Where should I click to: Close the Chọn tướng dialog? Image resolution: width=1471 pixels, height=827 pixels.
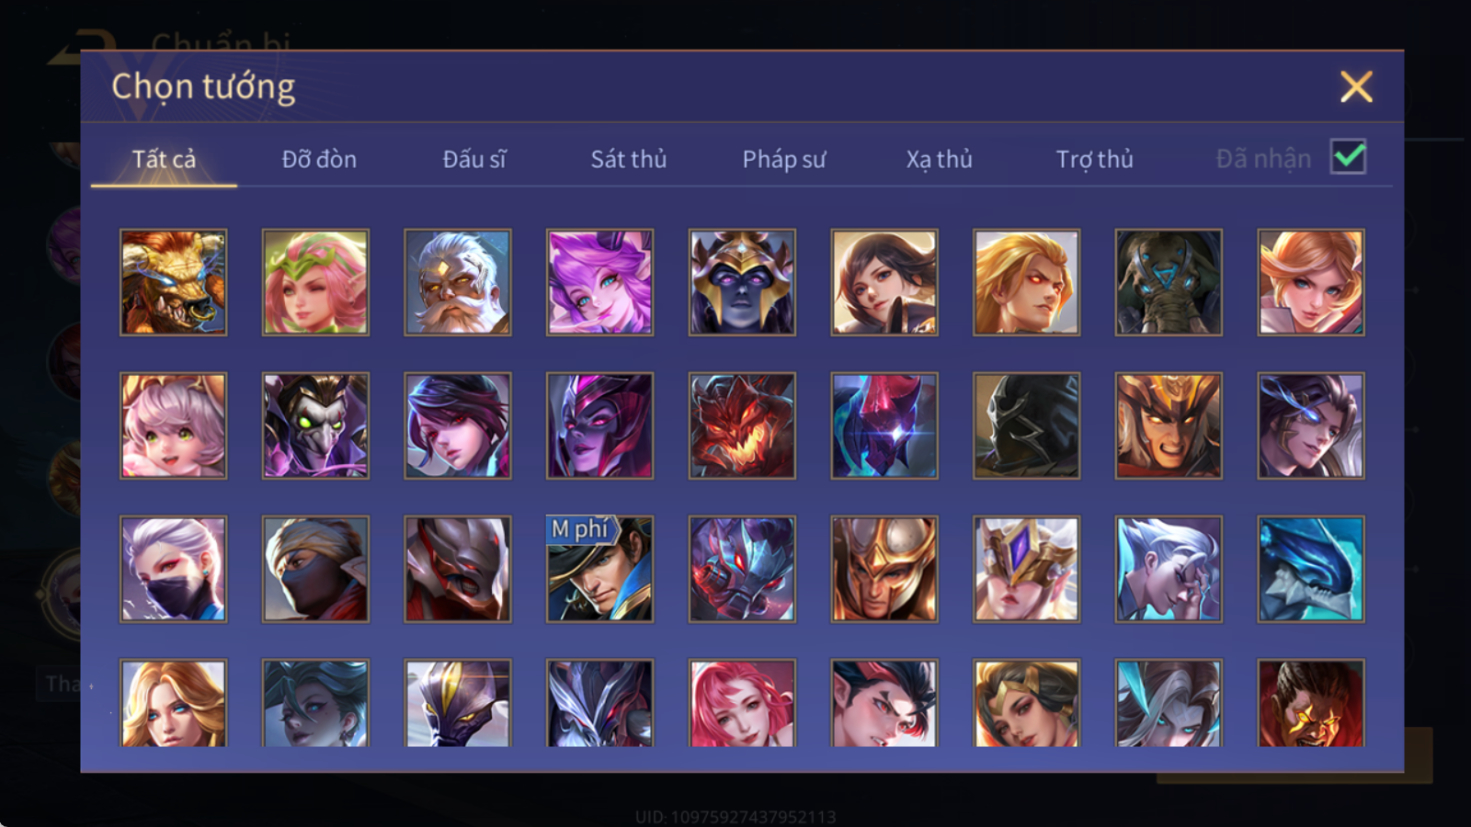[x=1356, y=87]
